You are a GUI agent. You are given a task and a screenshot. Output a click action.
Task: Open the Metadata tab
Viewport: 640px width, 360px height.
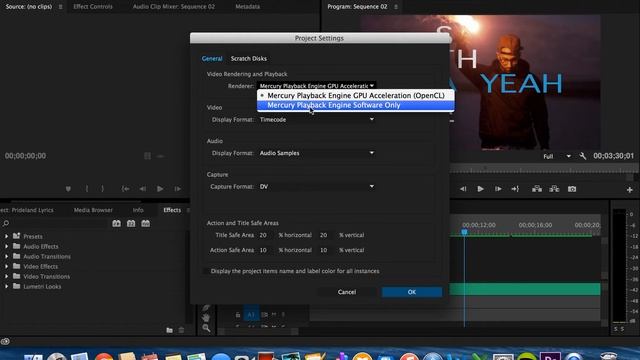coord(247,7)
